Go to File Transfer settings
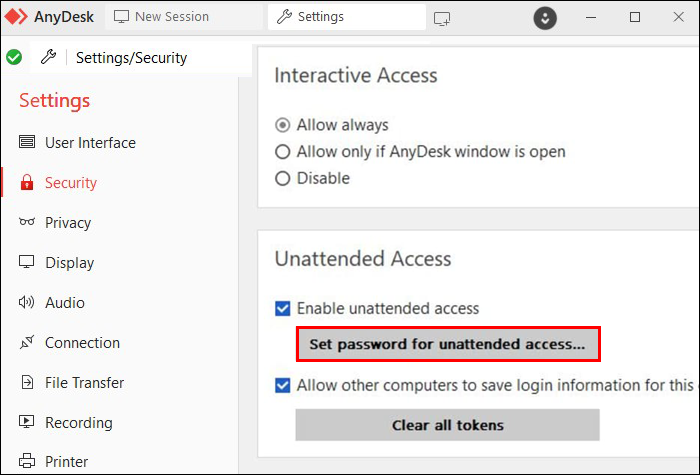700x475 pixels. click(x=84, y=383)
